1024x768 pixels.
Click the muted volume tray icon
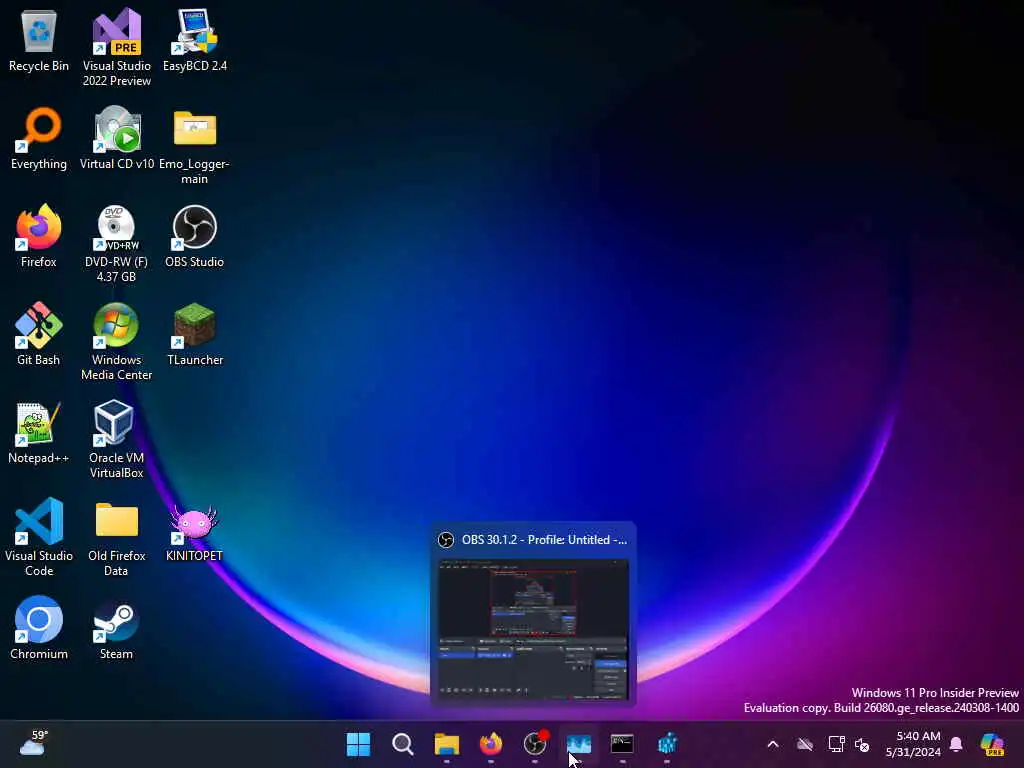coord(862,744)
